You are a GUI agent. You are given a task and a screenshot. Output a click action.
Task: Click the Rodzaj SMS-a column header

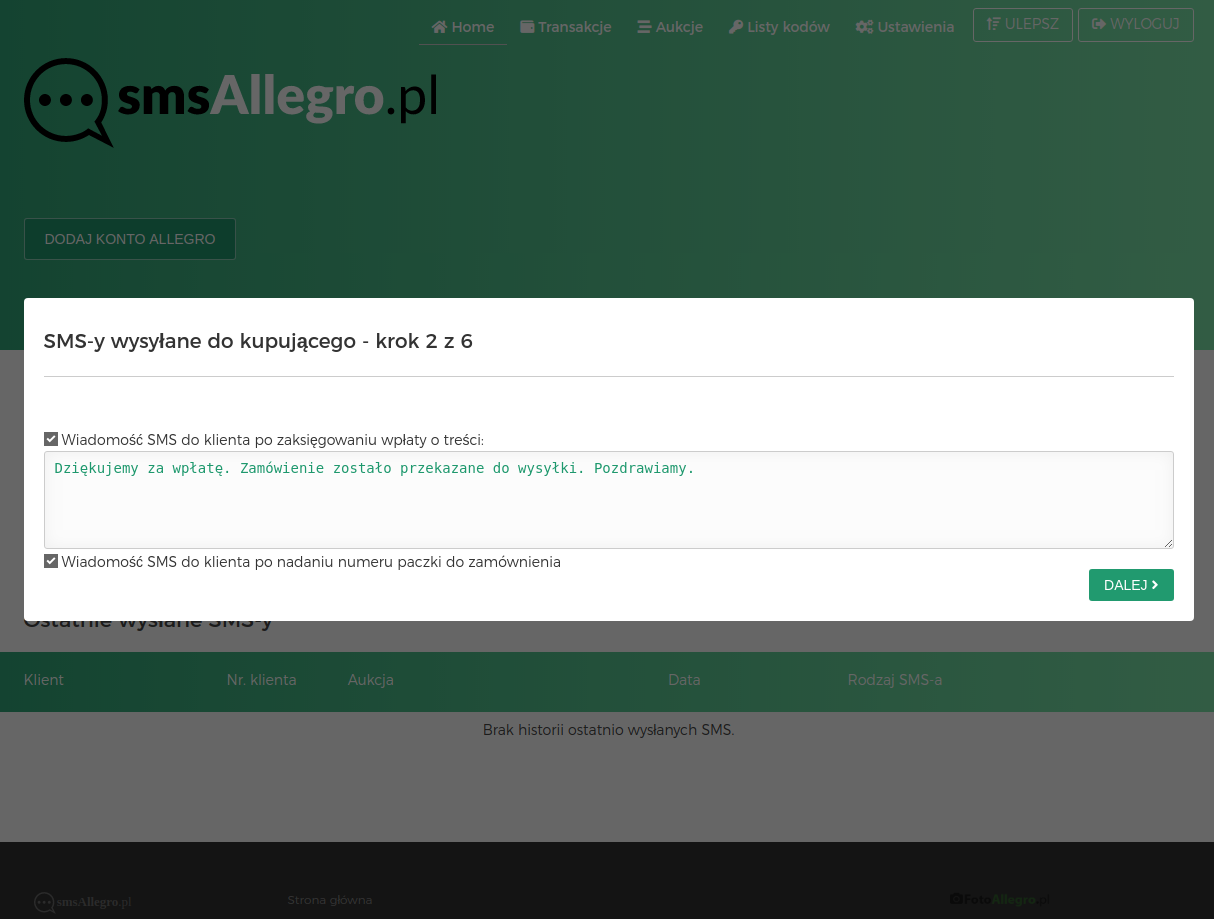pos(895,680)
